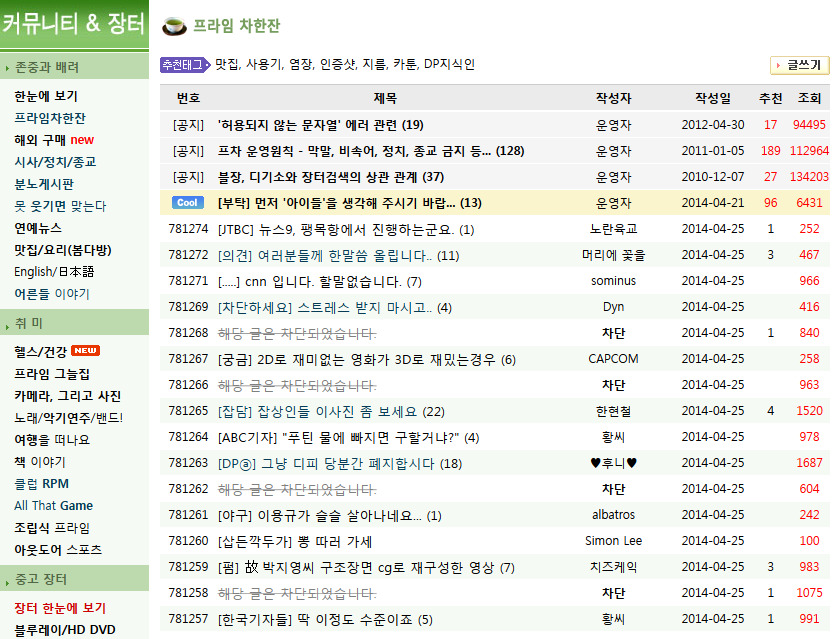Open 아웃도어 스포츠 board
This screenshot has width=840, height=639.
pyautogui.click(x=58, y=550)
